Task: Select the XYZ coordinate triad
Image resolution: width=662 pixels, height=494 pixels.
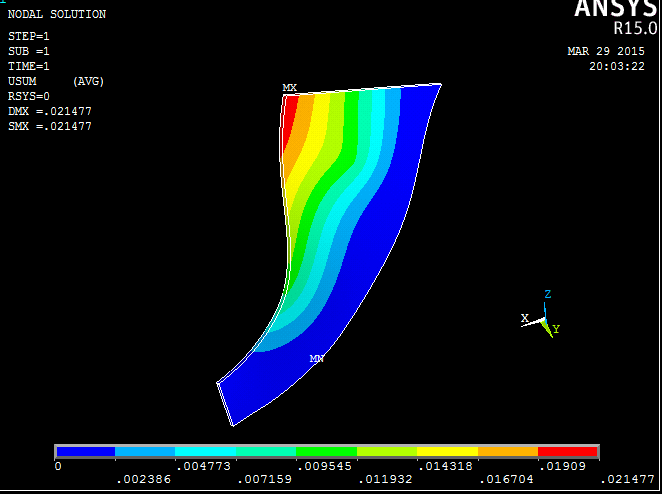Action: coord(540,314)
